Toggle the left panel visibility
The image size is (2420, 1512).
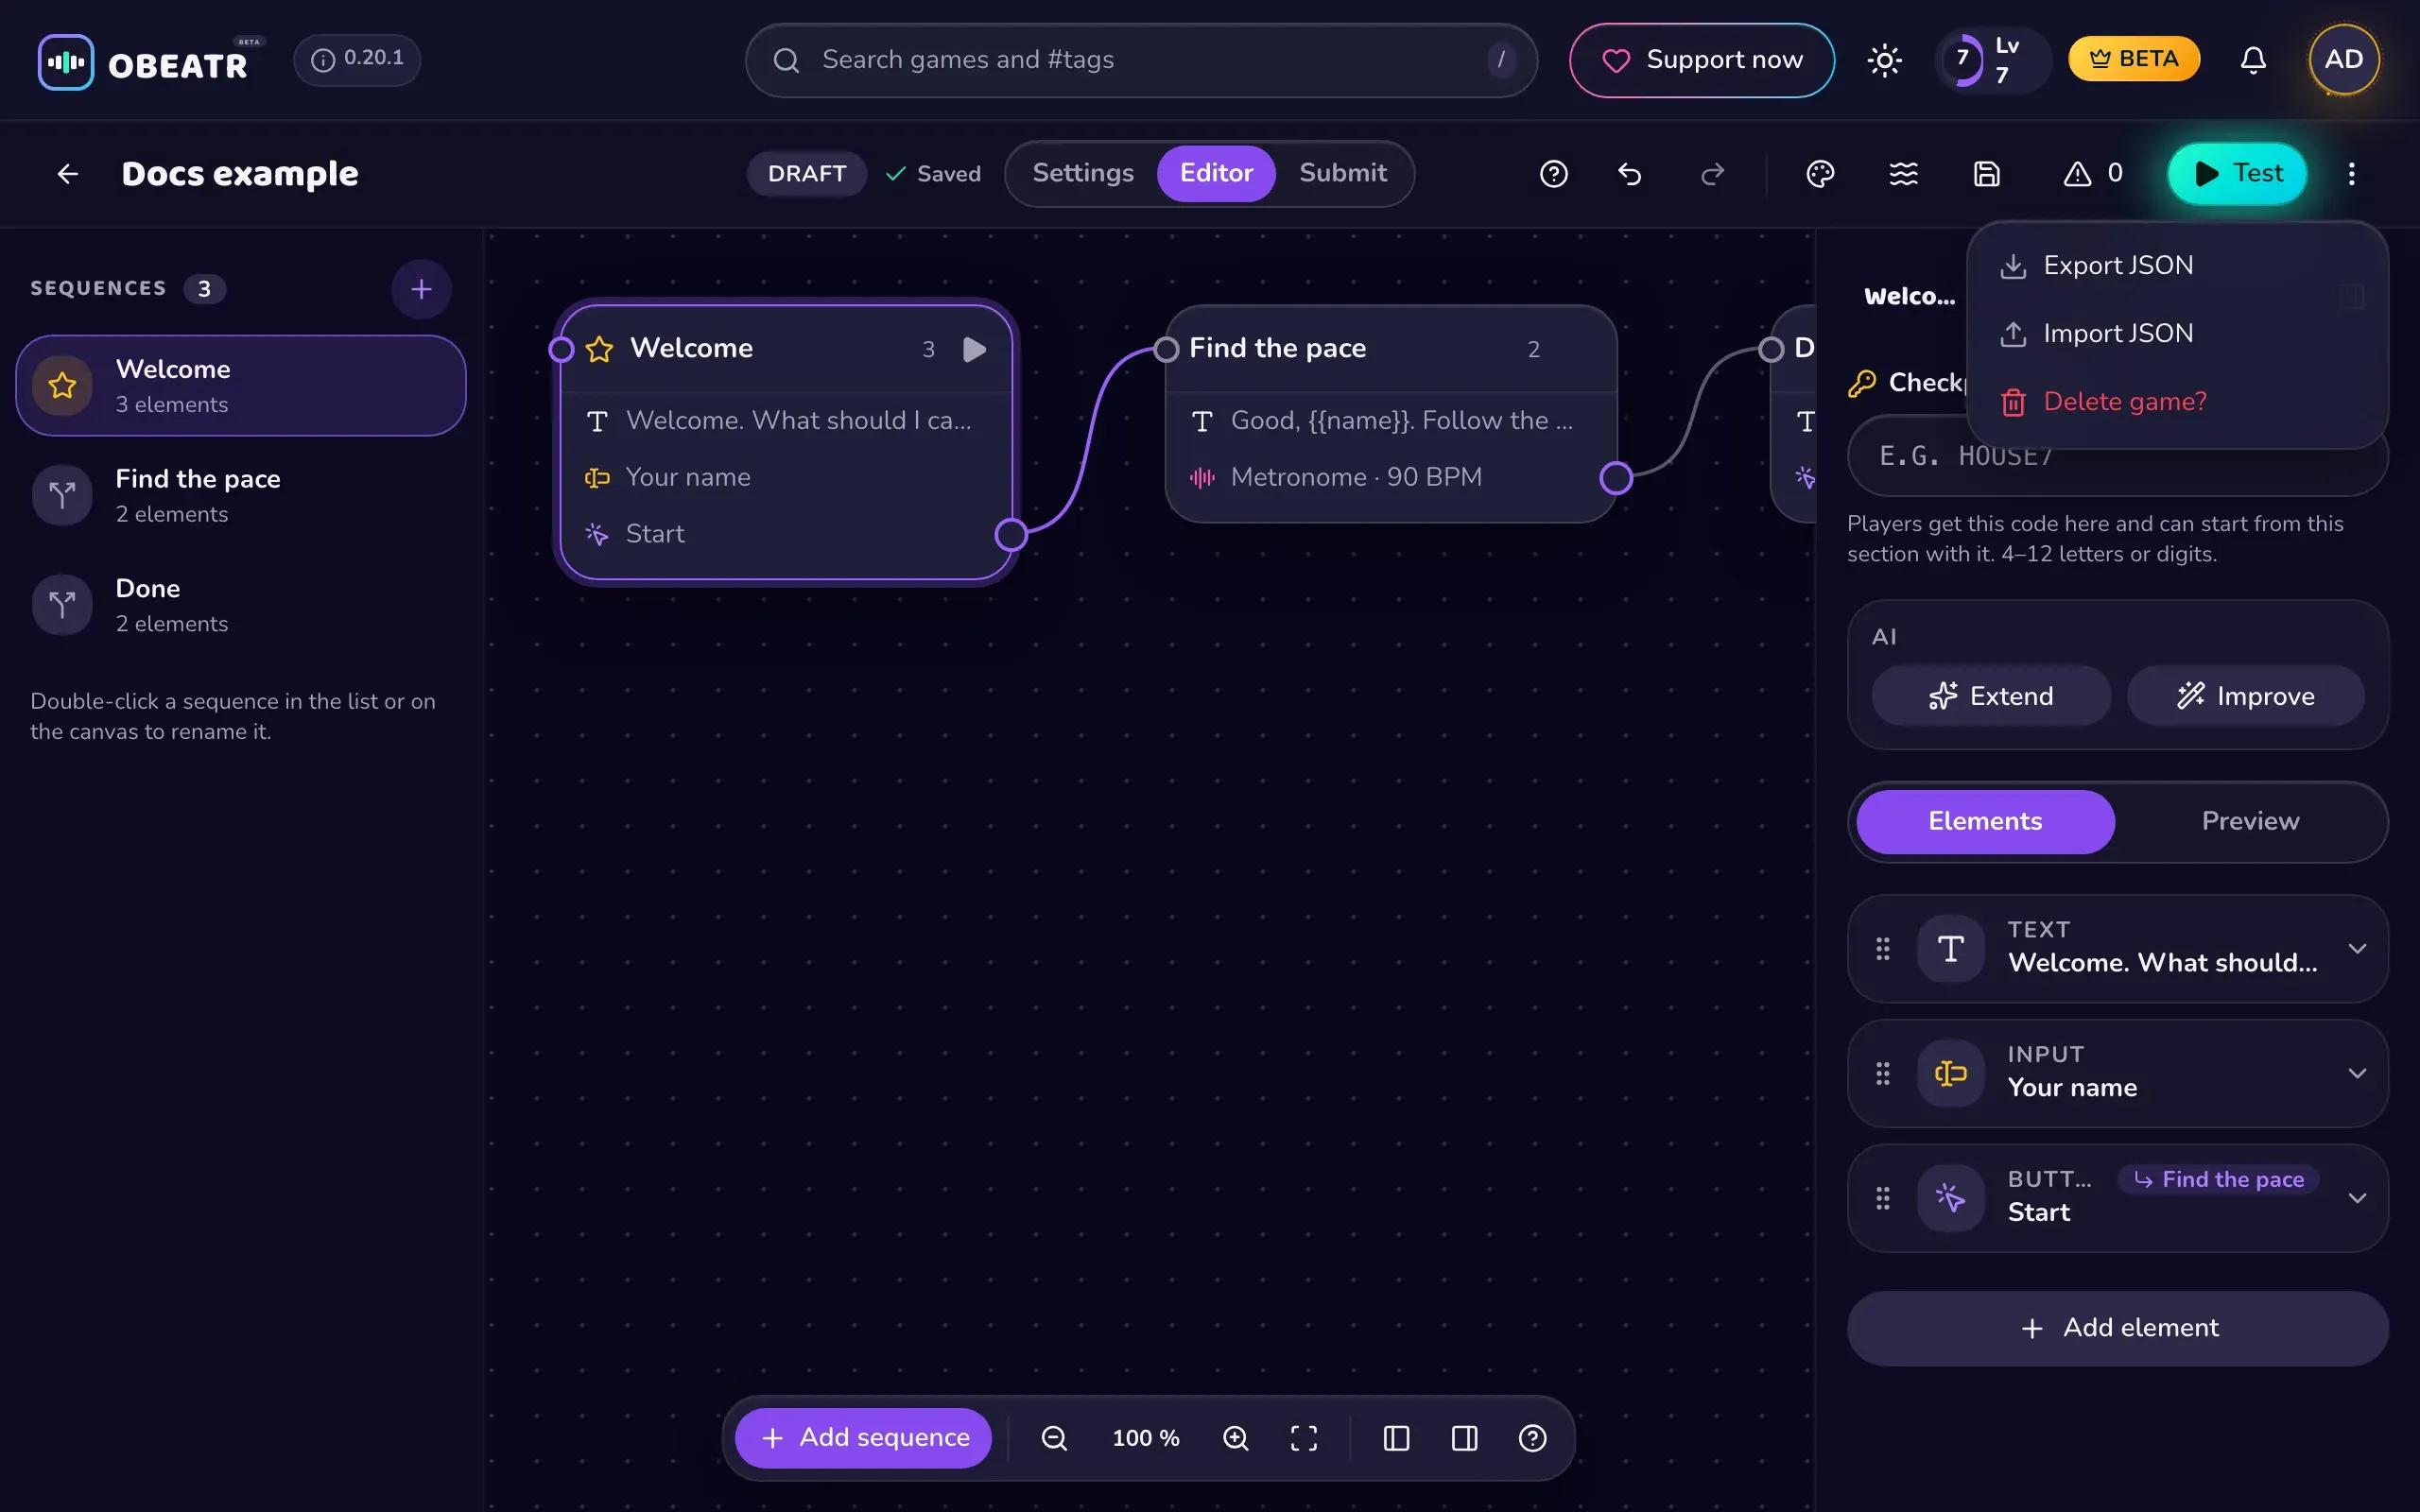(x=1396, y=1438)
